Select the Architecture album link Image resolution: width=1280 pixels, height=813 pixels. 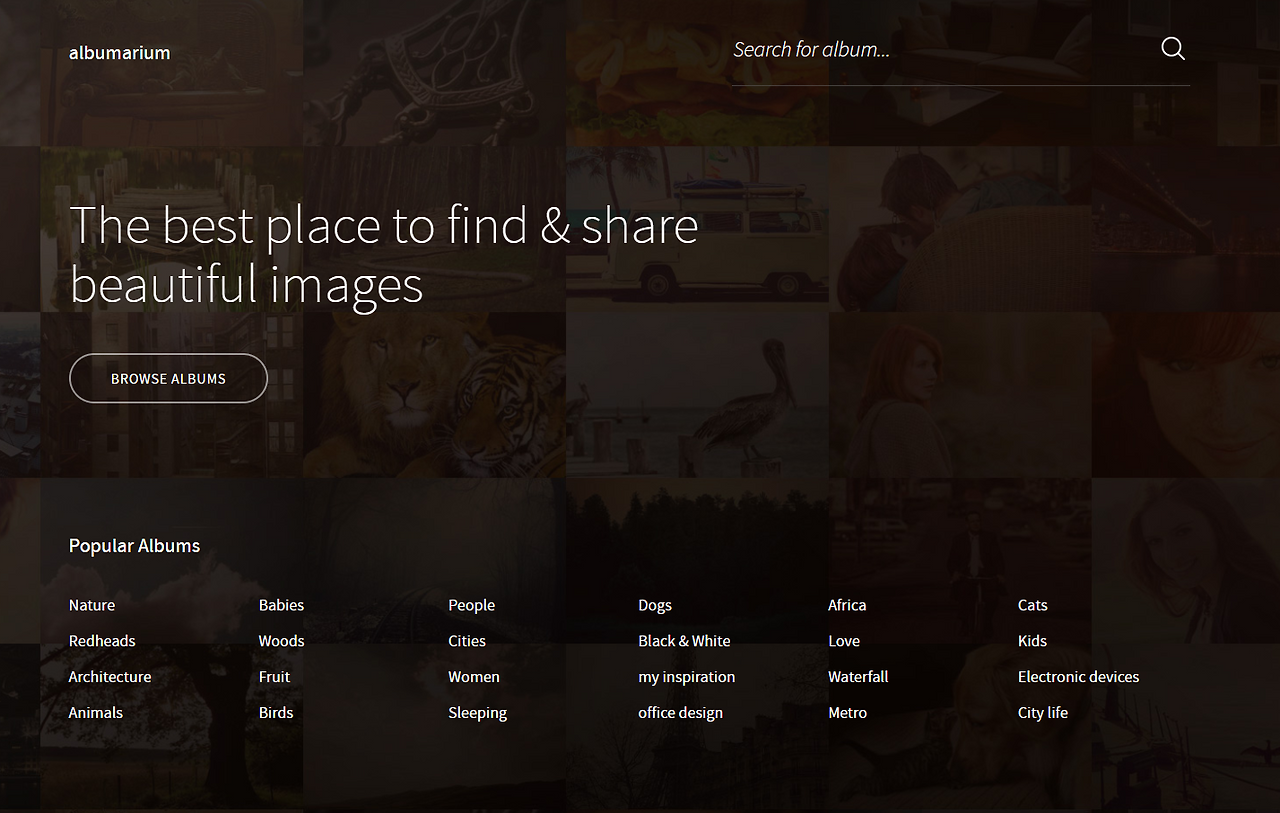point(110,677)
